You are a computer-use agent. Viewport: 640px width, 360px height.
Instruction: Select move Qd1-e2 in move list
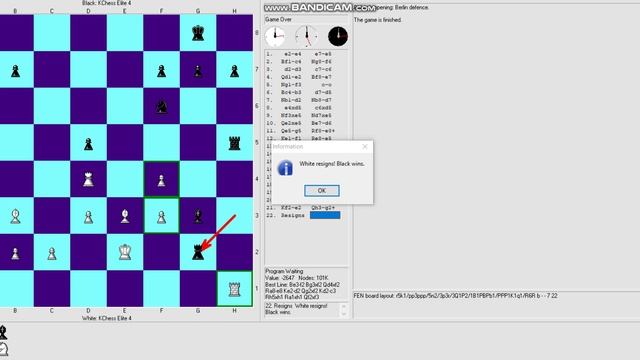pyautogui.click(x=291, y=77)
